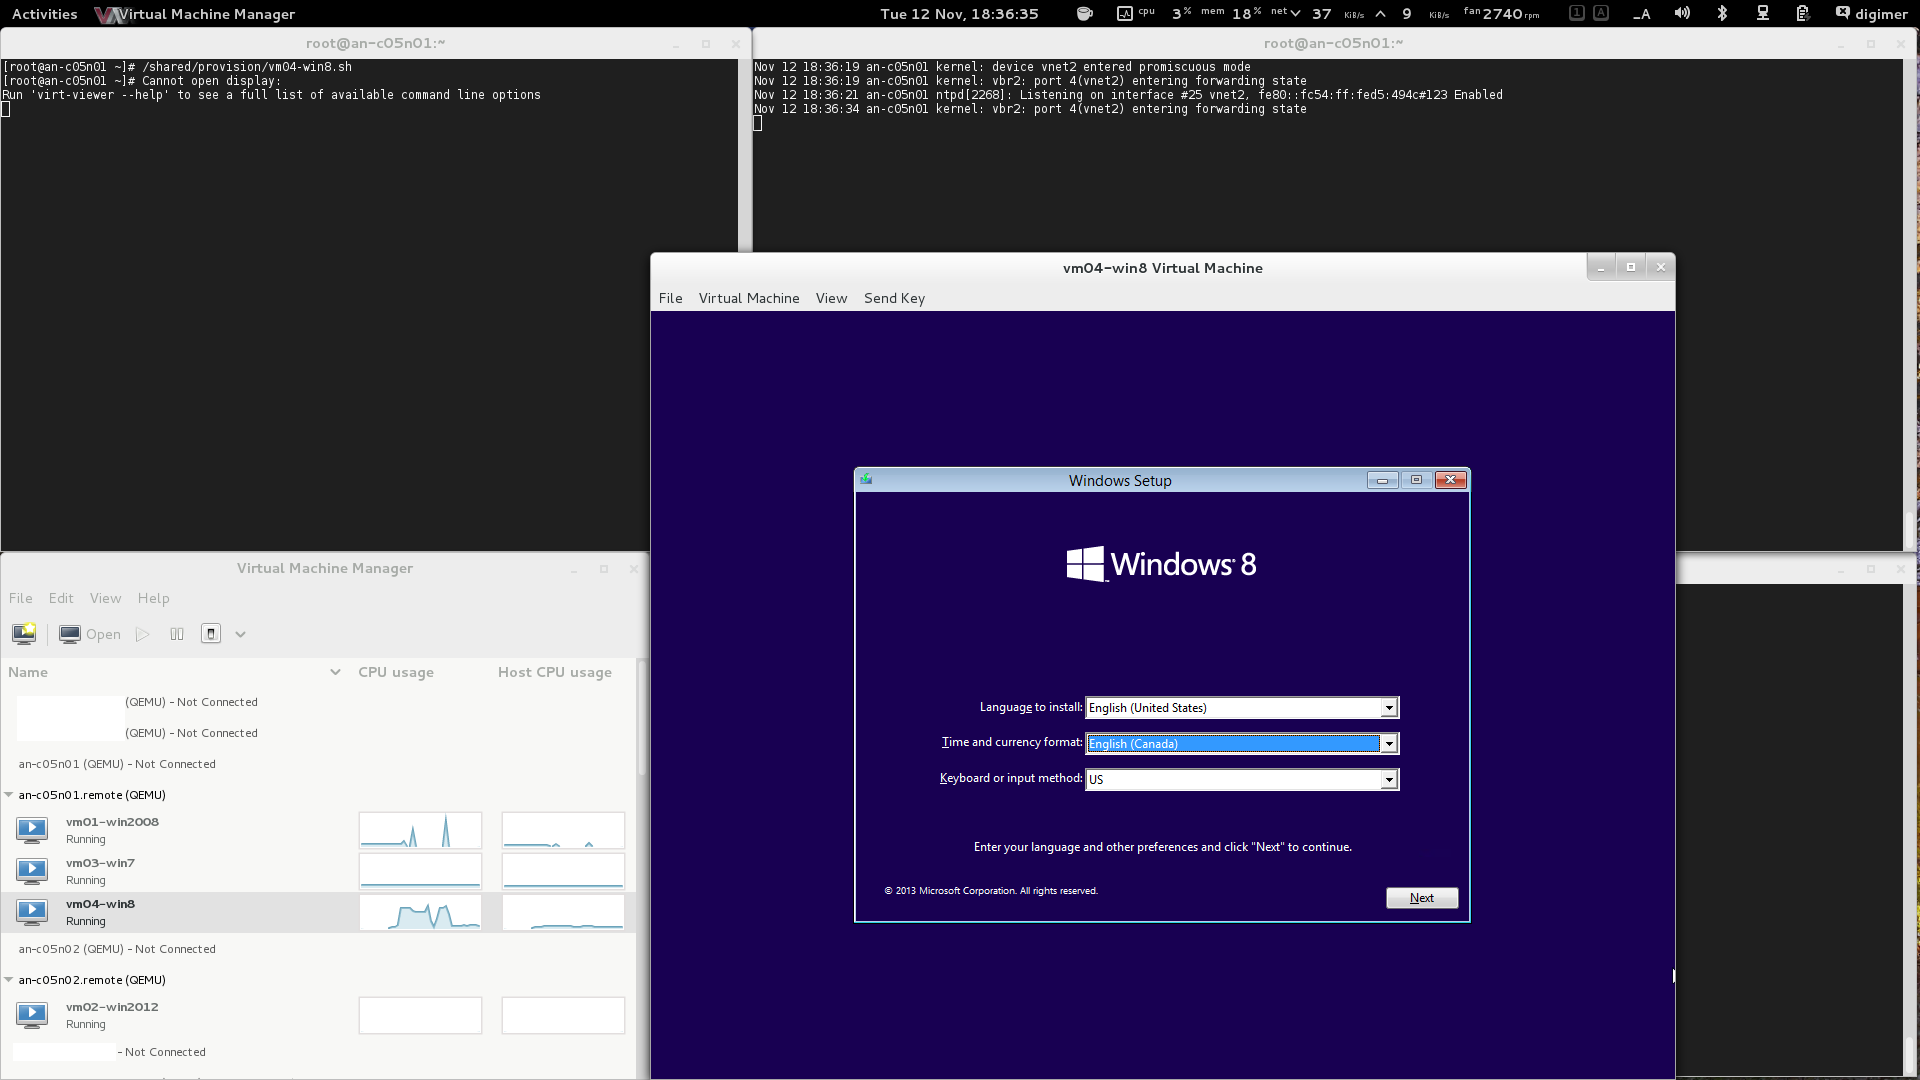The image size is (1920, 1080).
Task: Open File menu in vm04-win8 window
Action: point(670,298)
